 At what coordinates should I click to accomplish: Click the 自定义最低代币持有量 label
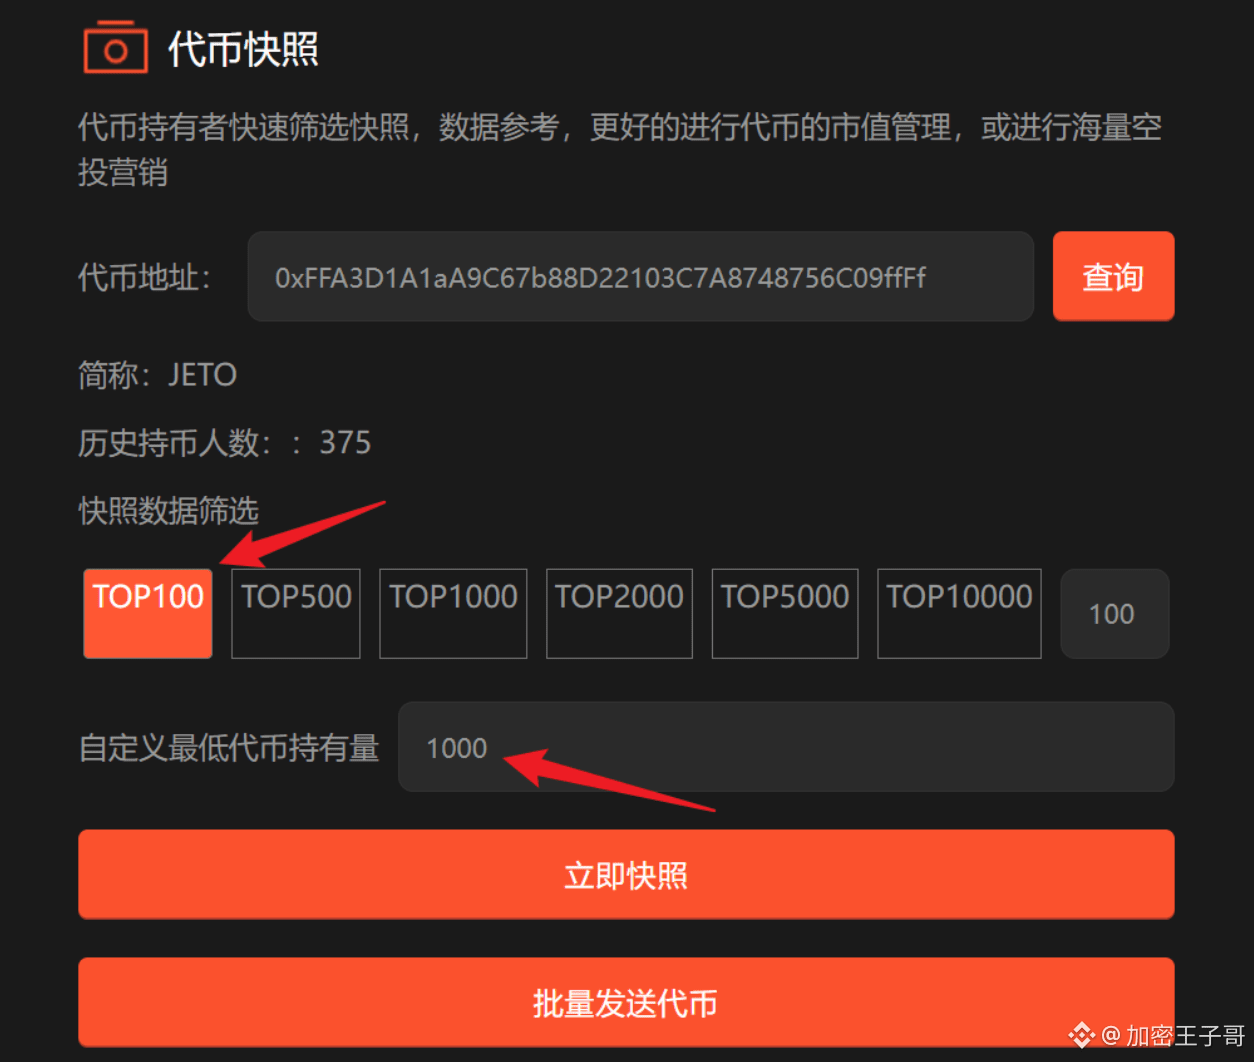pos(229,748)
